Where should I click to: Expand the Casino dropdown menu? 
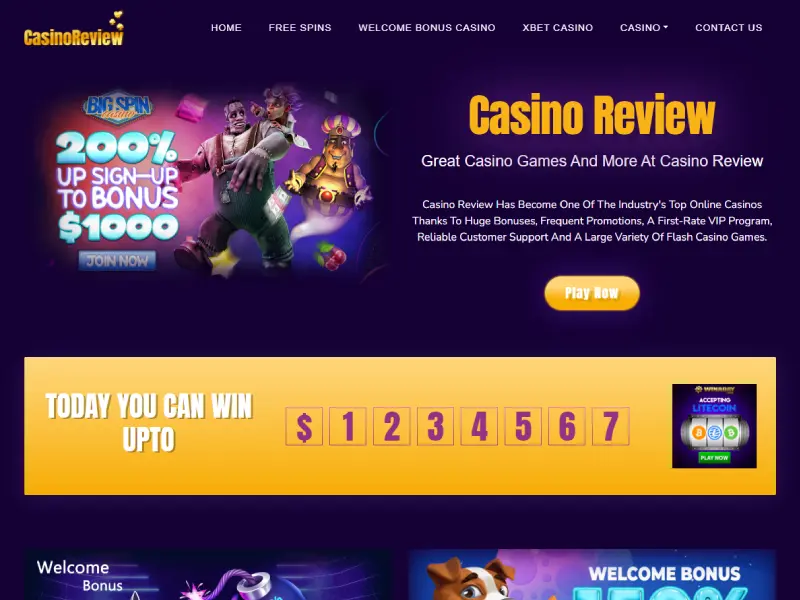click(x=644, y=28)
